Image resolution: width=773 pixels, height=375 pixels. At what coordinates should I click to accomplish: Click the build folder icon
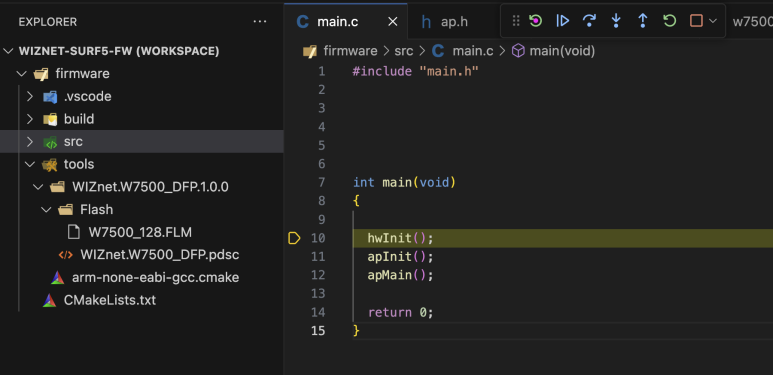[x=50, y=119]
